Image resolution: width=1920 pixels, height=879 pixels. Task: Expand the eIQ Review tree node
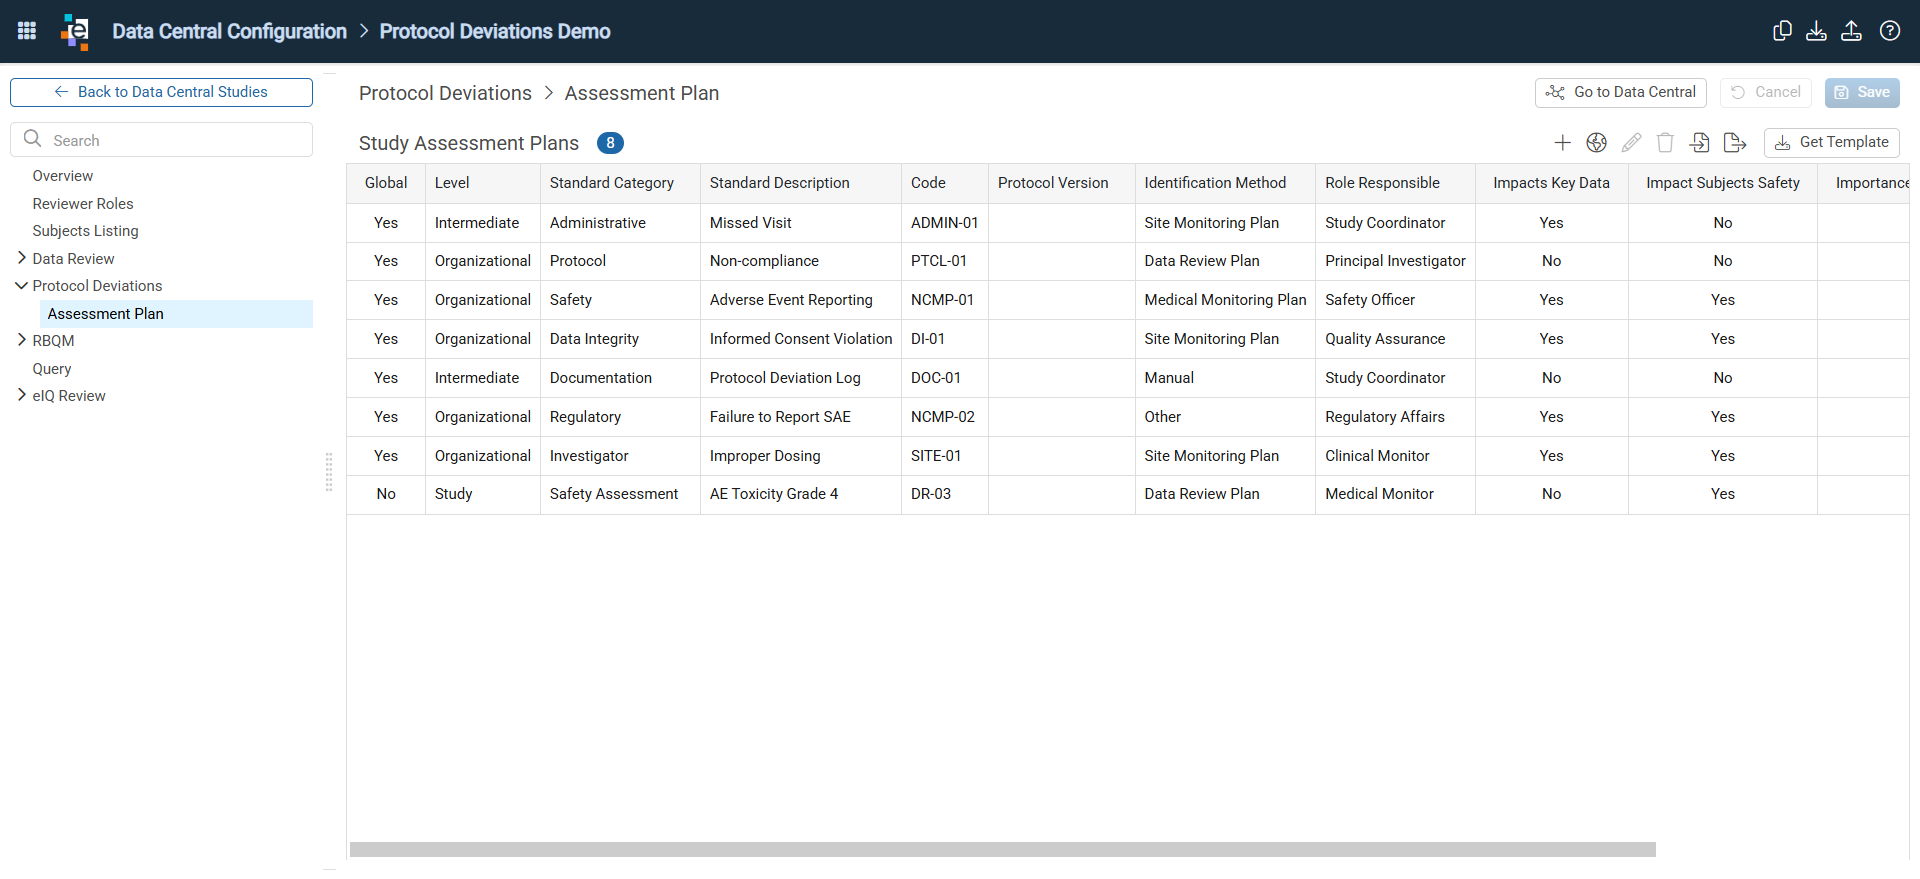click(x=22, y=395)
